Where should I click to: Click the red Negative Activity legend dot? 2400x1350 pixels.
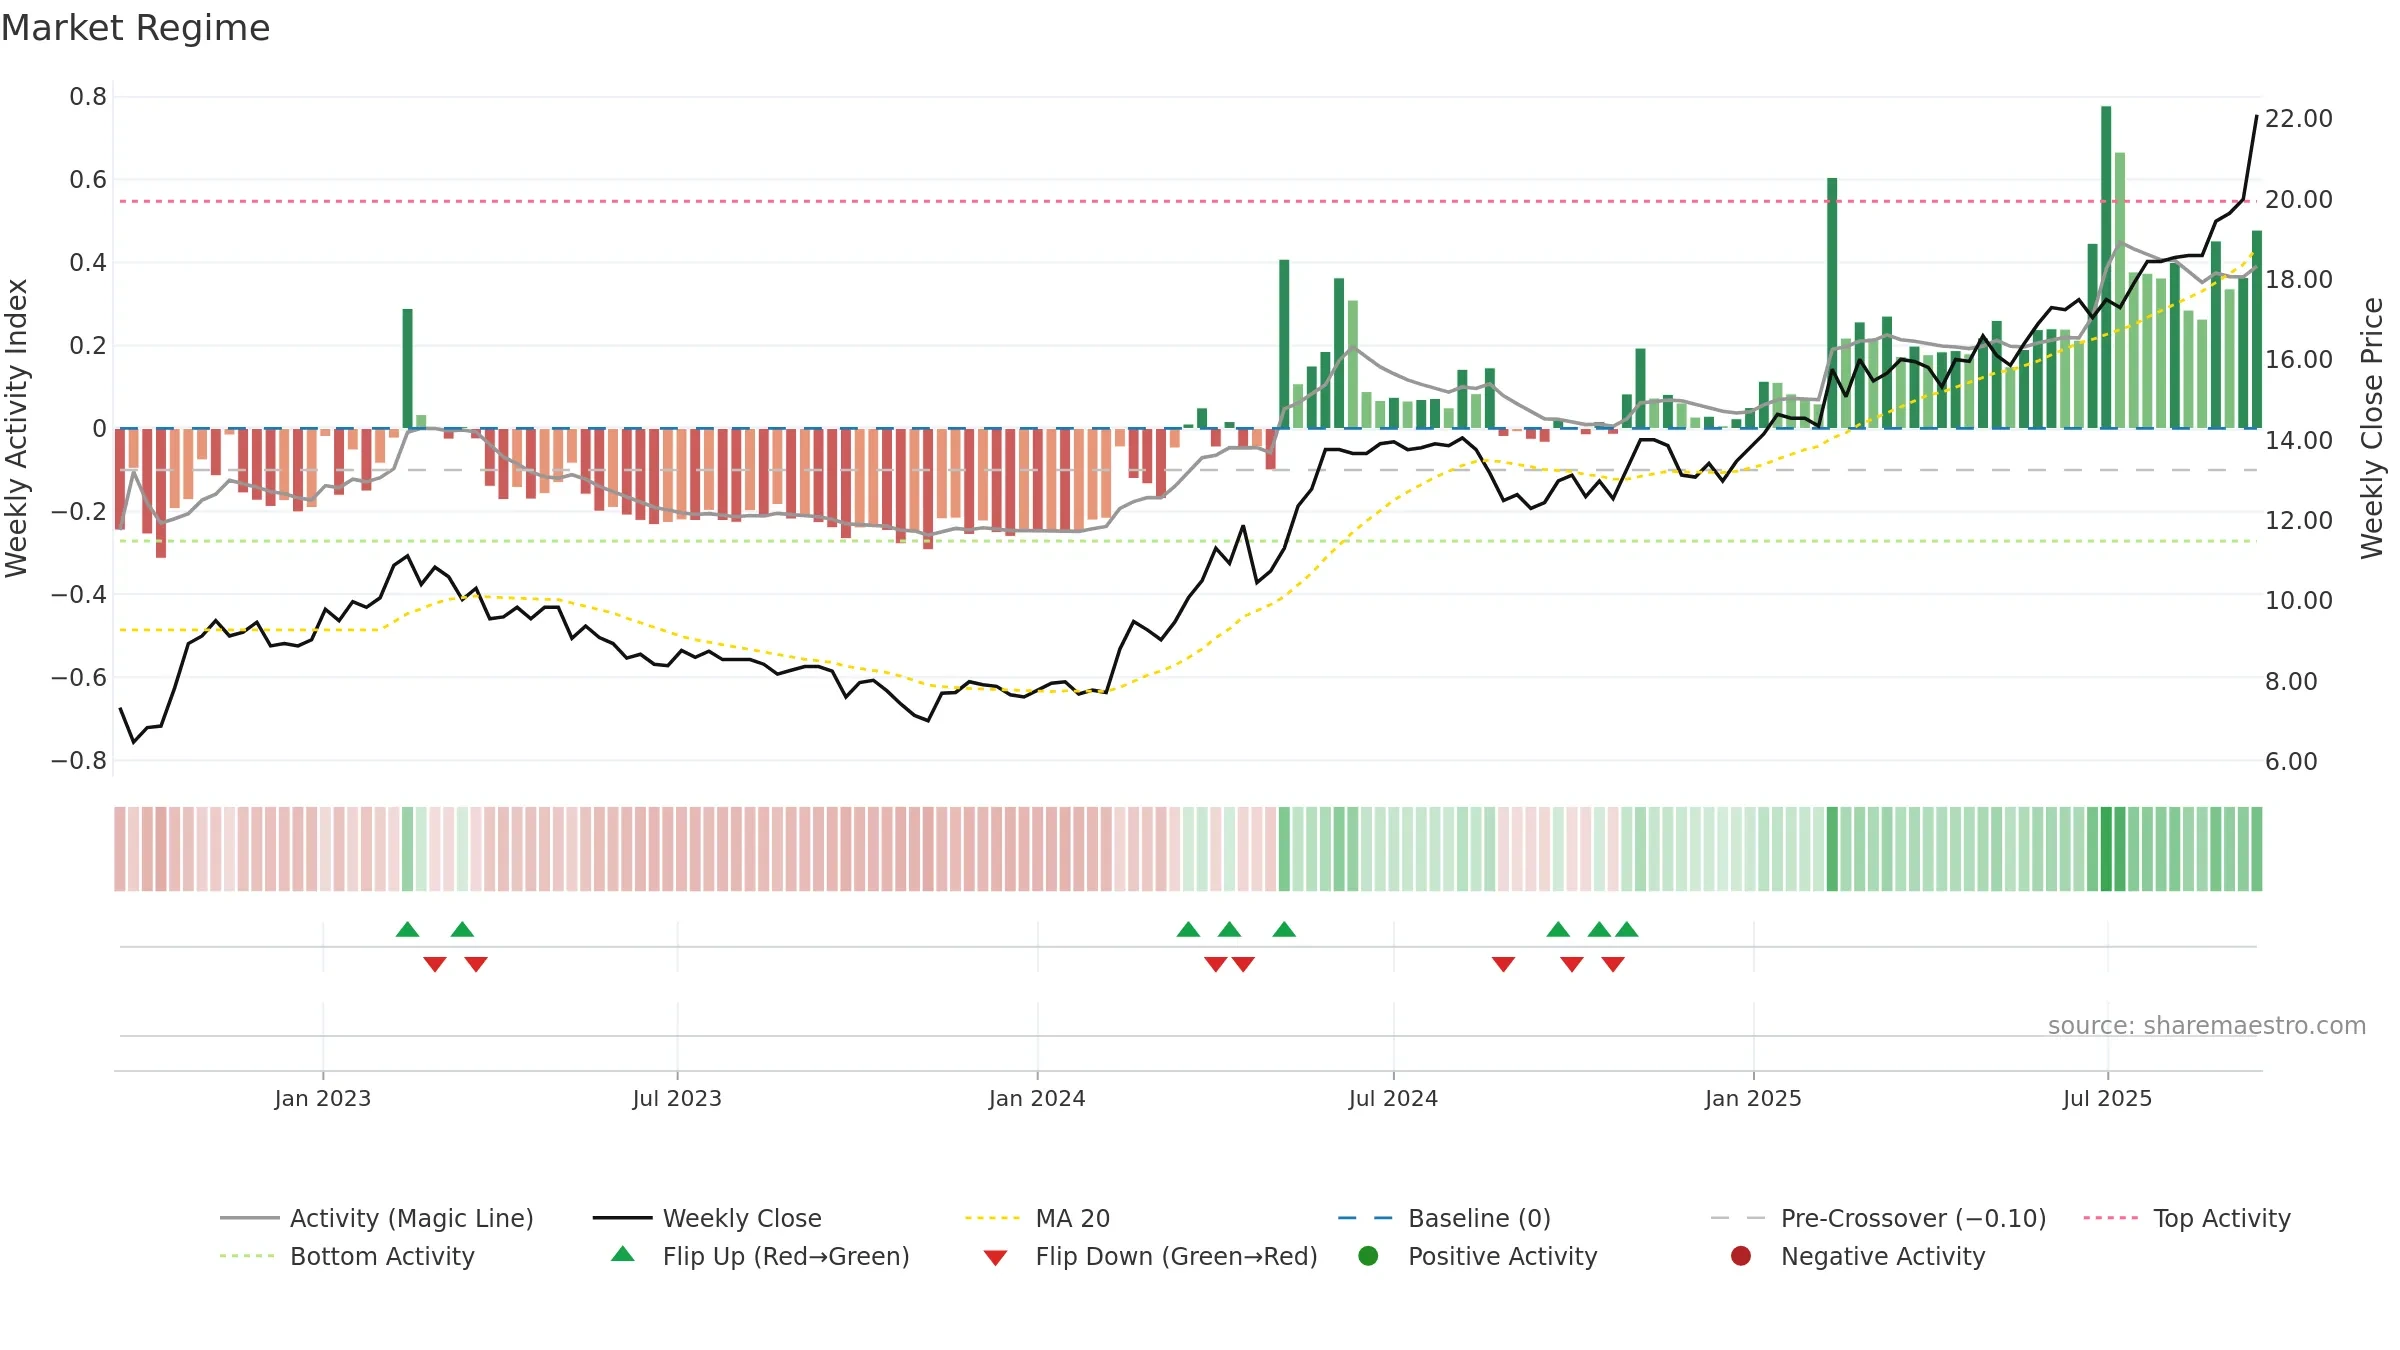1741,1255
